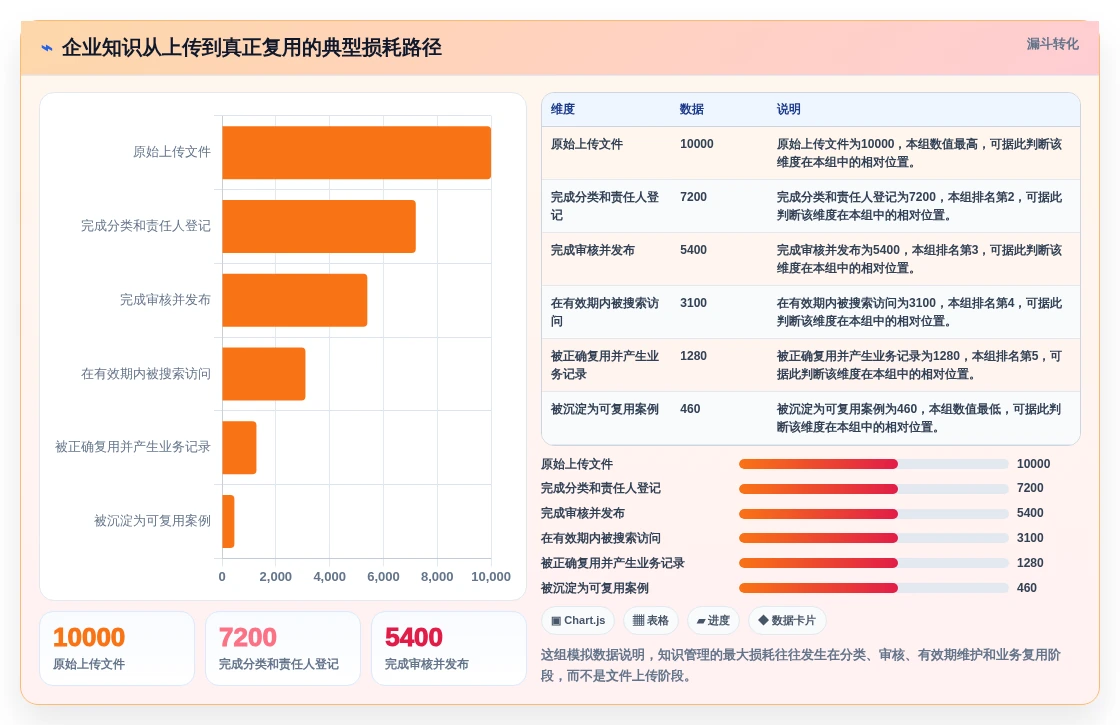Click the 原始上传文件 y-axis label in chart
1120x725 pixels.
tap(171, 152)
